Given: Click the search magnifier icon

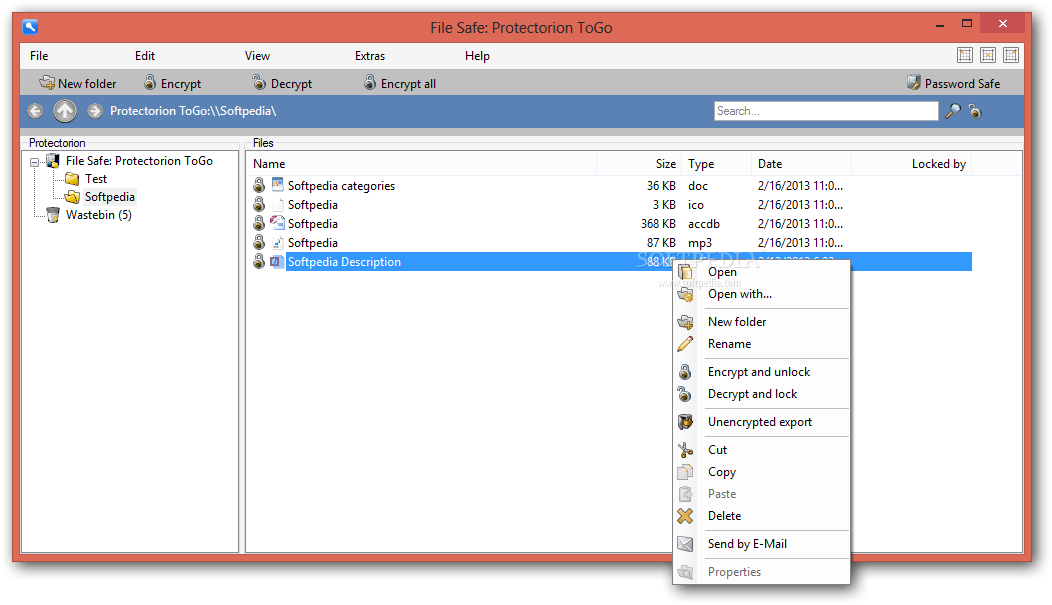Looking at the screenshot, I should click(953, 111).
